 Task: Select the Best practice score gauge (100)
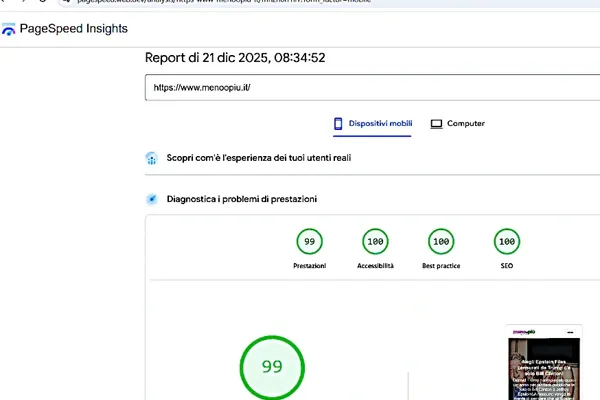coord(440,242)
